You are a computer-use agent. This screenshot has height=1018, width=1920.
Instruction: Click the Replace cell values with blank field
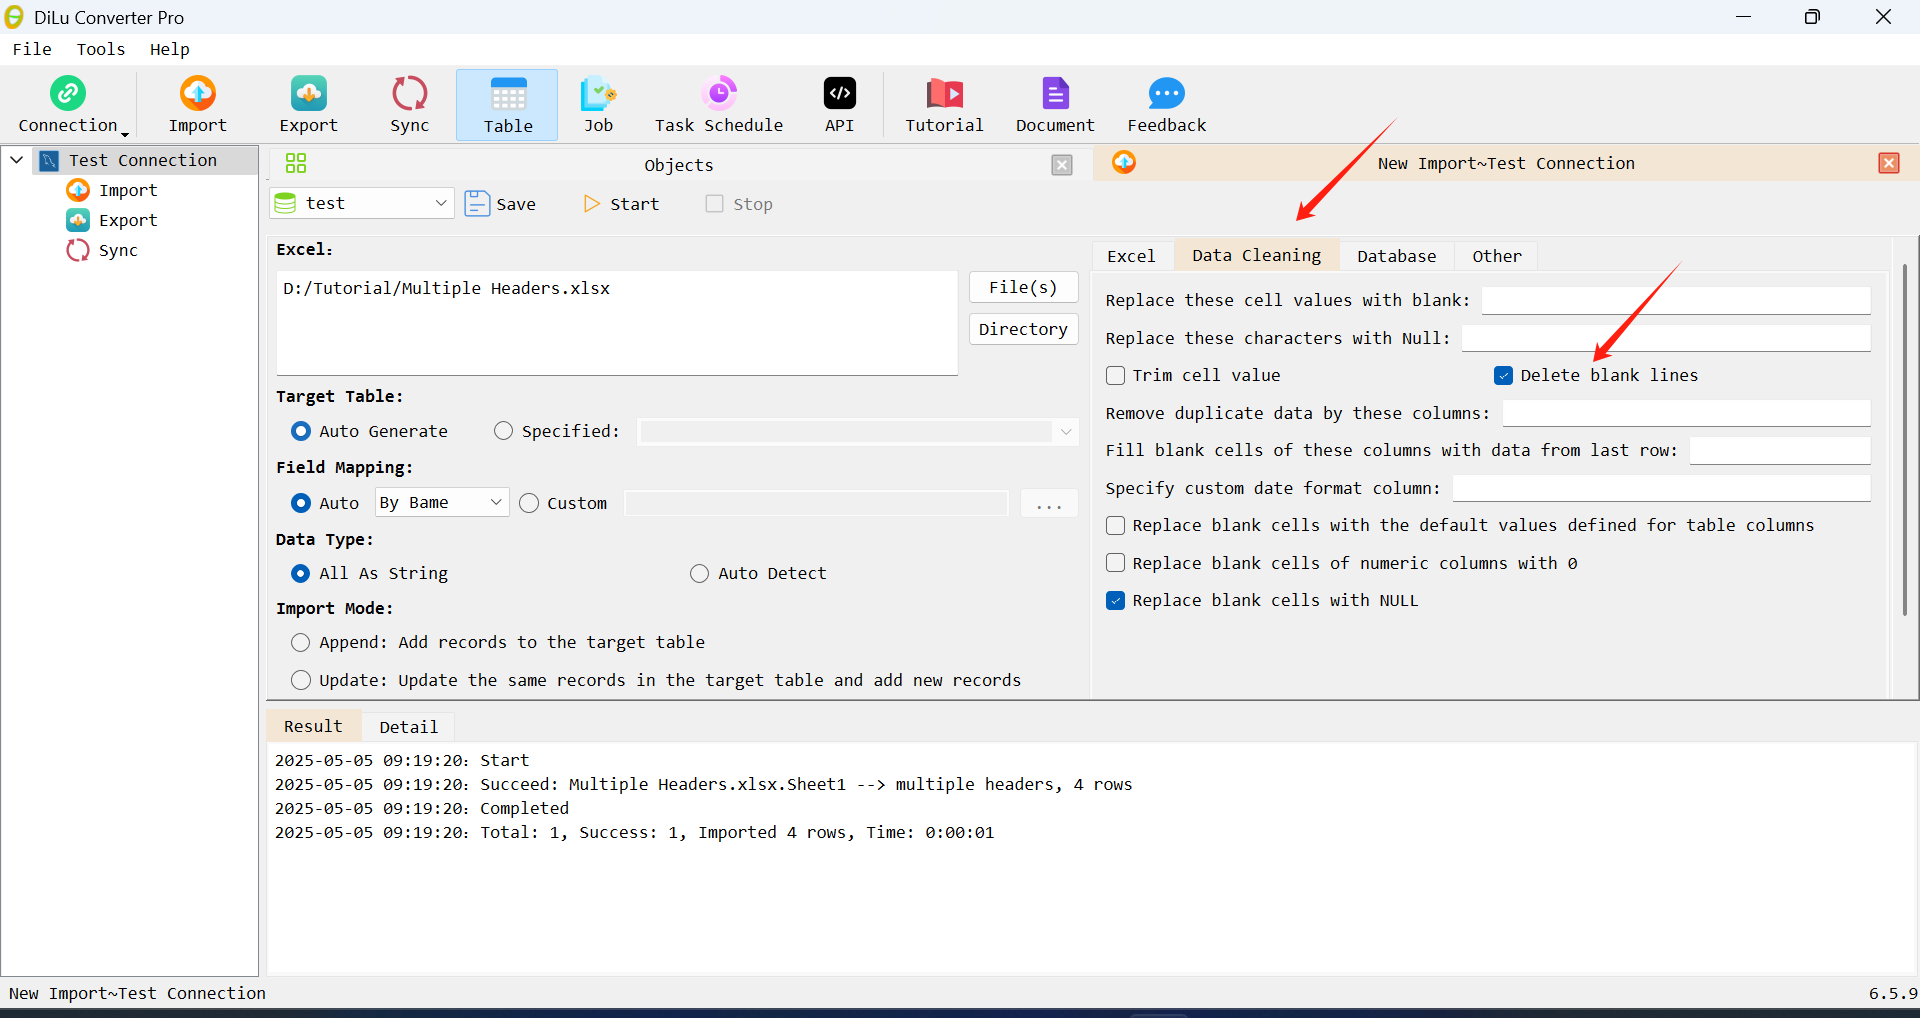pos(1676,300)
